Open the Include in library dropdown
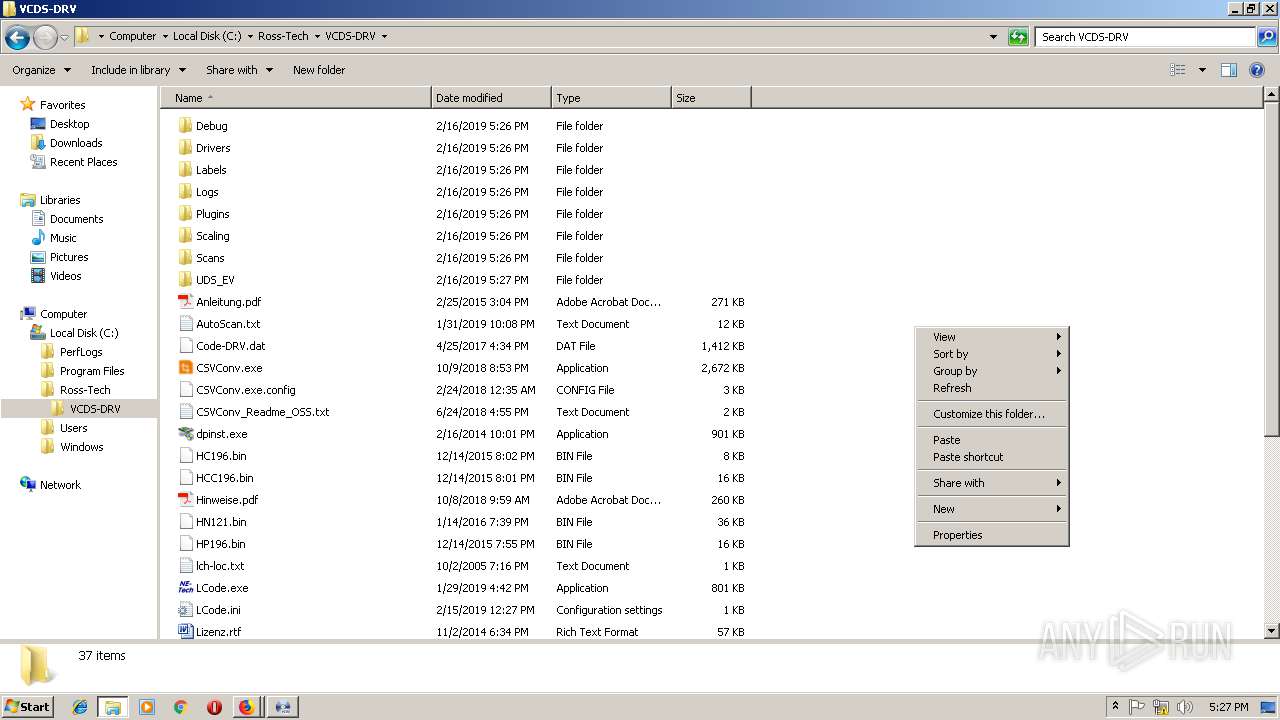This screenshot has width=1280, height=720. 138,70
